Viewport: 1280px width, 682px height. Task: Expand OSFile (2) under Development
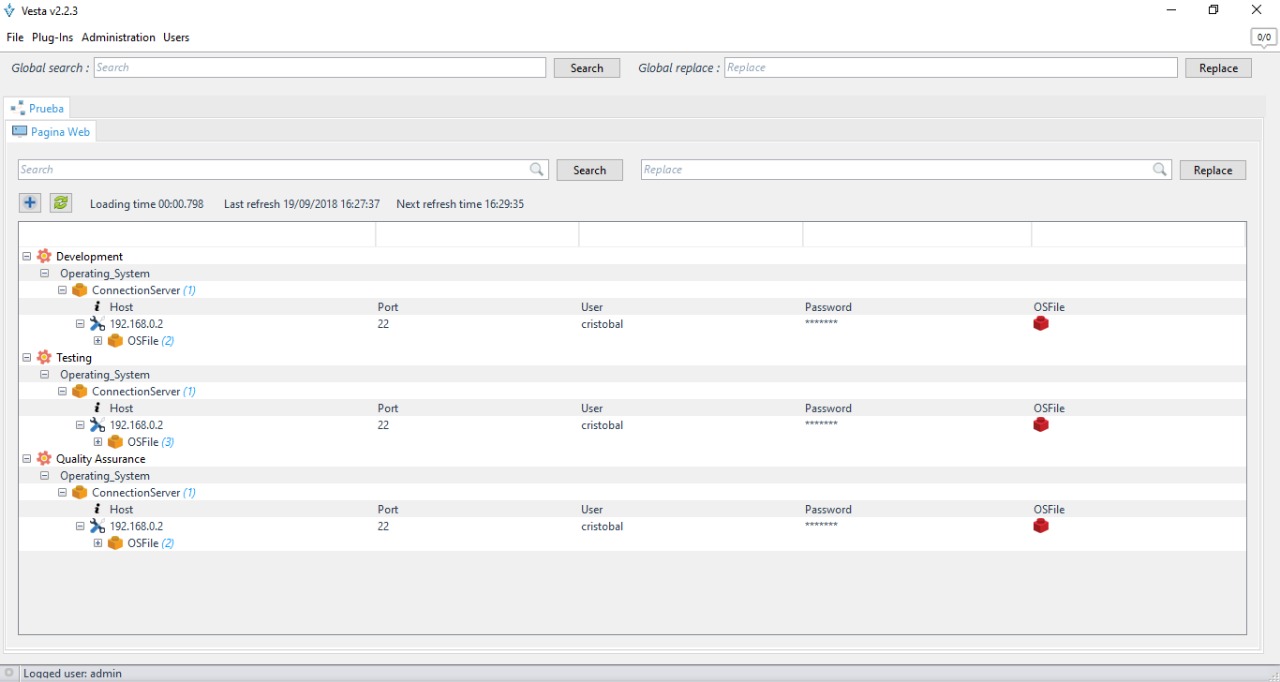click(x=98, y=341)
